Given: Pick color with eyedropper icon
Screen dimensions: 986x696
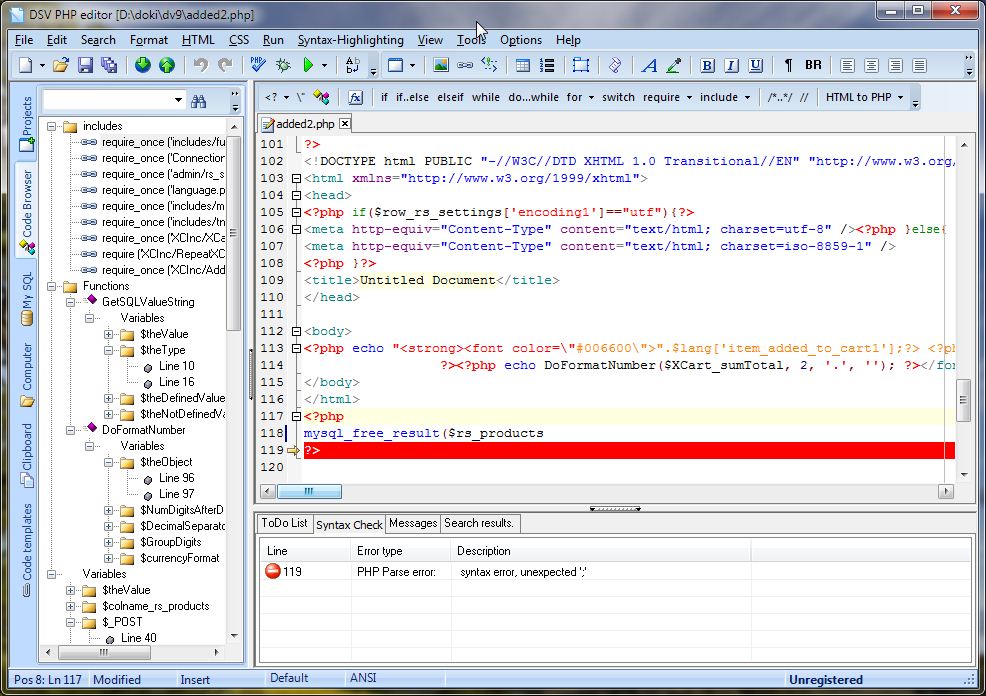Looking at the screenshot, I should tap(673, 65).
